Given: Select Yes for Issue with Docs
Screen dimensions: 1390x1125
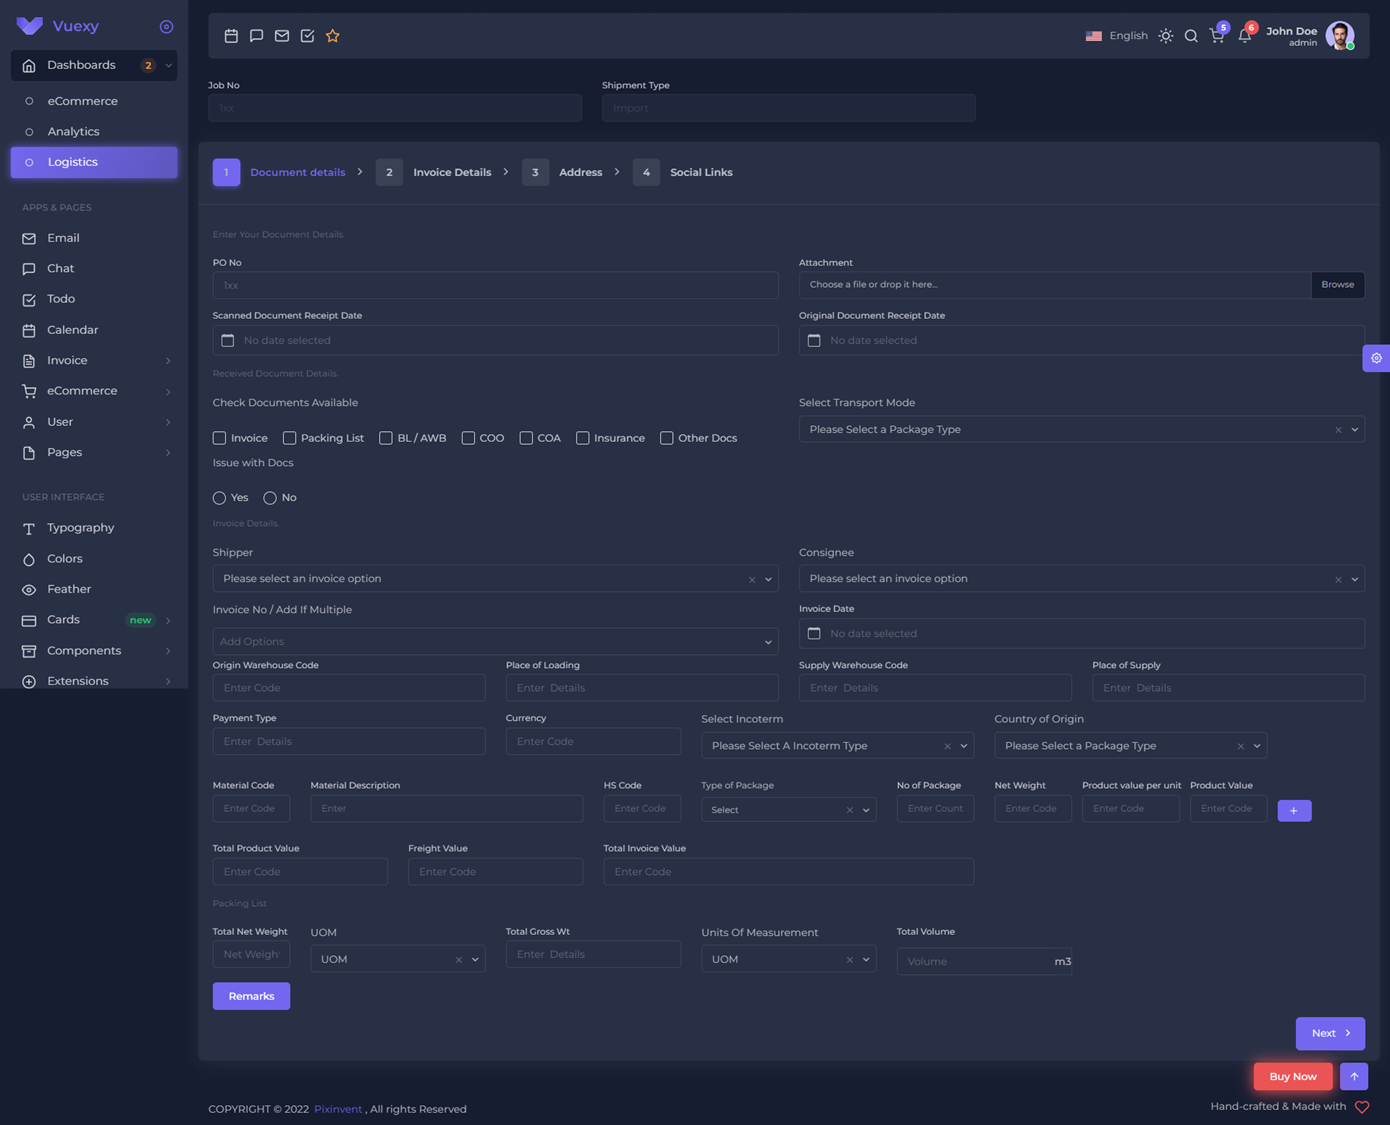Looking at the screenshot, I should (x=220, y=498).
